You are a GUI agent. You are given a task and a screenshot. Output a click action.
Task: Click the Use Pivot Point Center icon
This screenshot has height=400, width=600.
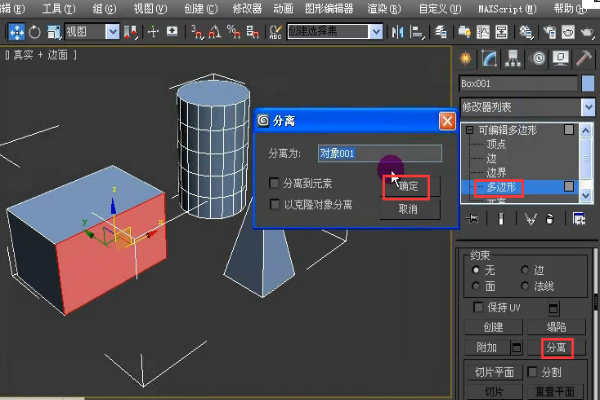(130, 32)
